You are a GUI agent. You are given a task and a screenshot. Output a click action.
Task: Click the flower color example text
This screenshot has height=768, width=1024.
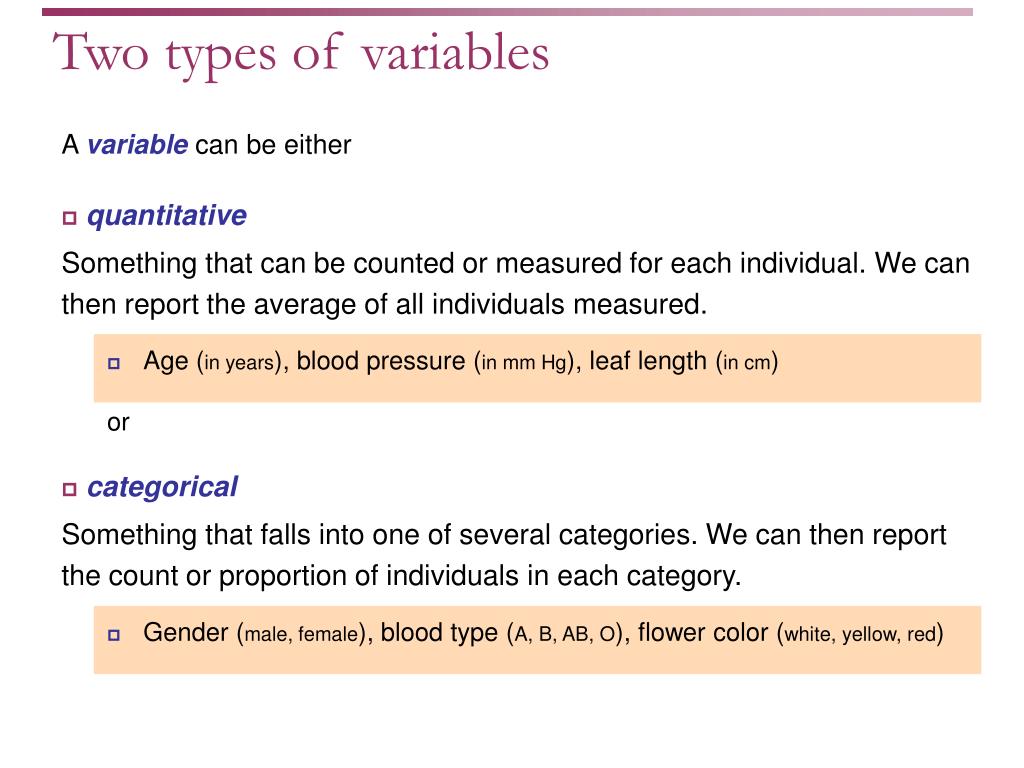(x=703, y=633)
